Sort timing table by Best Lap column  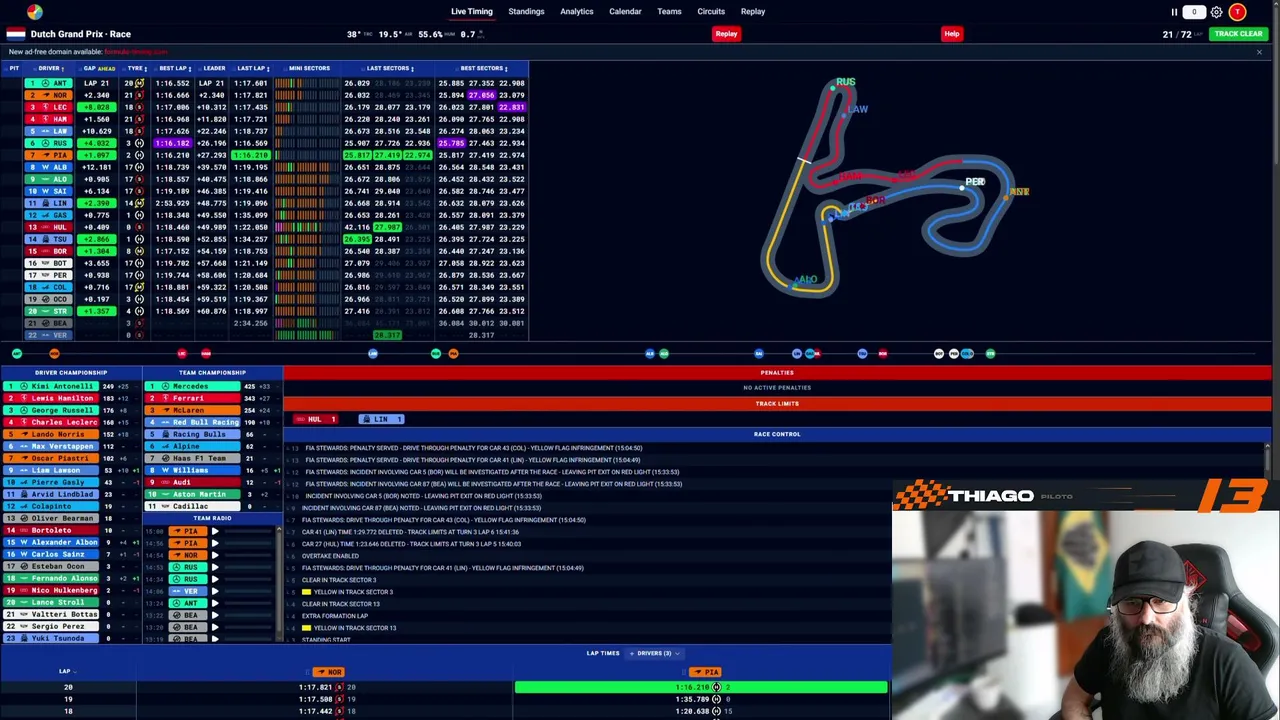pos(174,68)
